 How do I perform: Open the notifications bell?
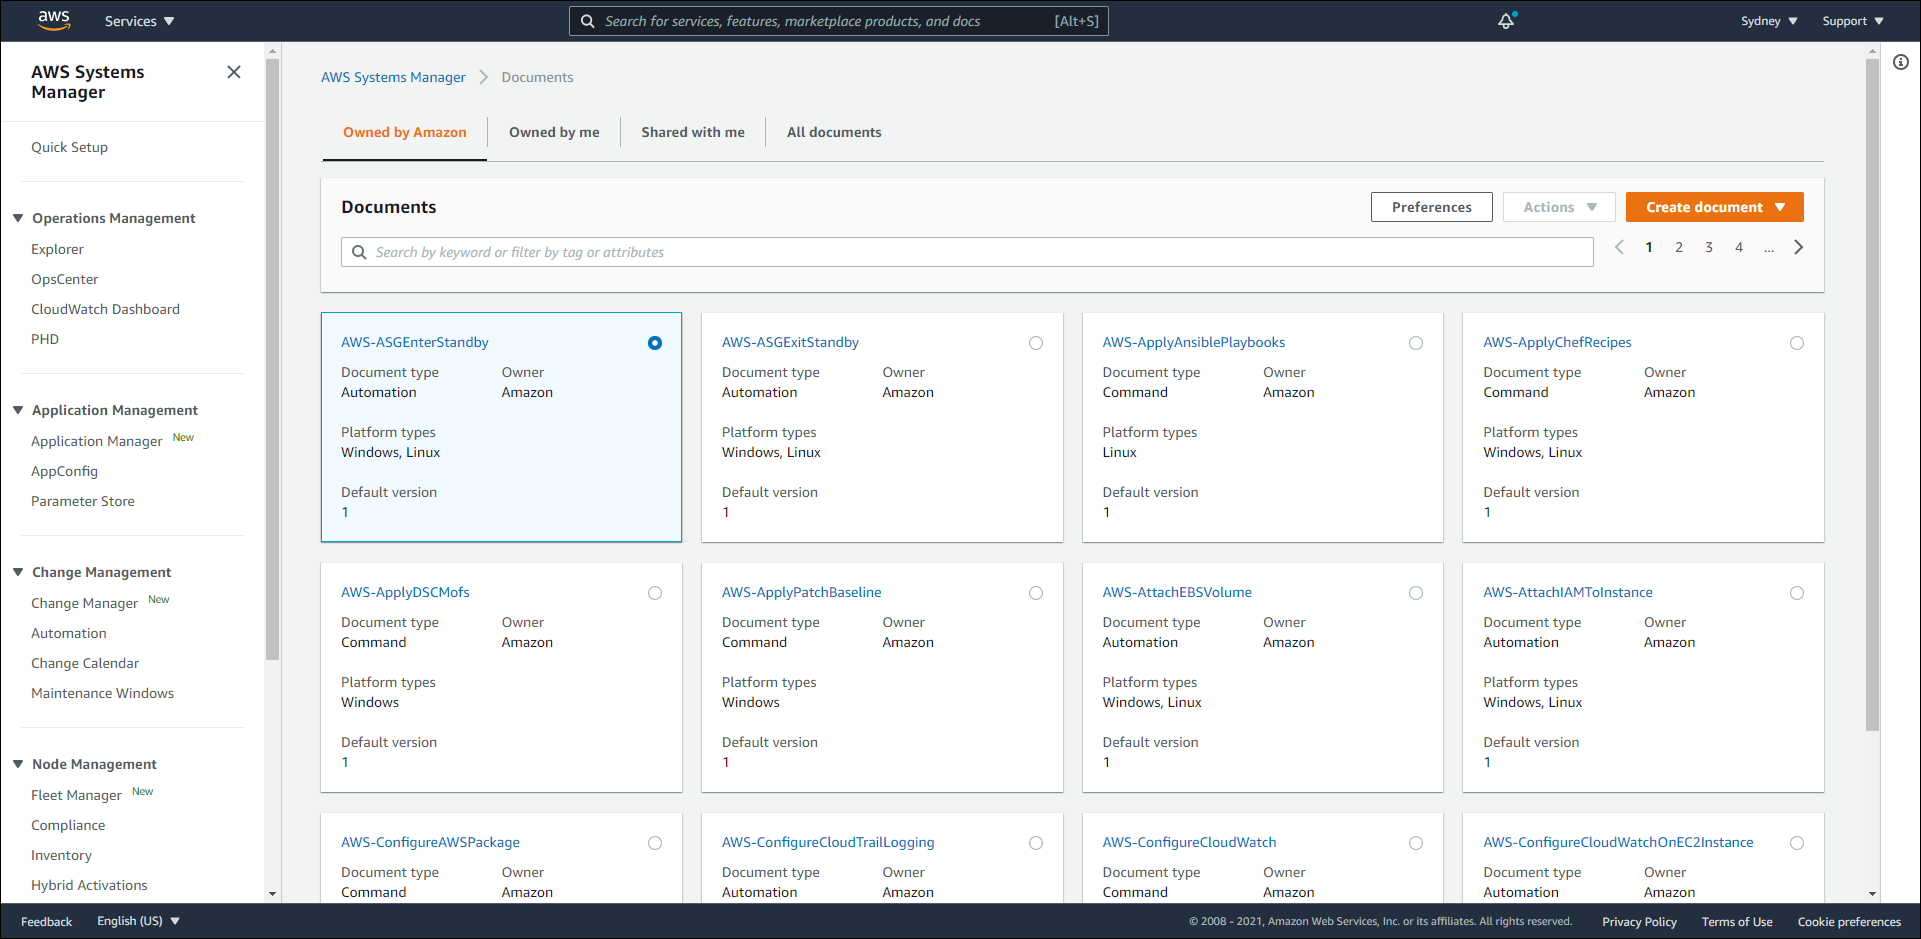pyautogui.click(x=1506, y=21)
